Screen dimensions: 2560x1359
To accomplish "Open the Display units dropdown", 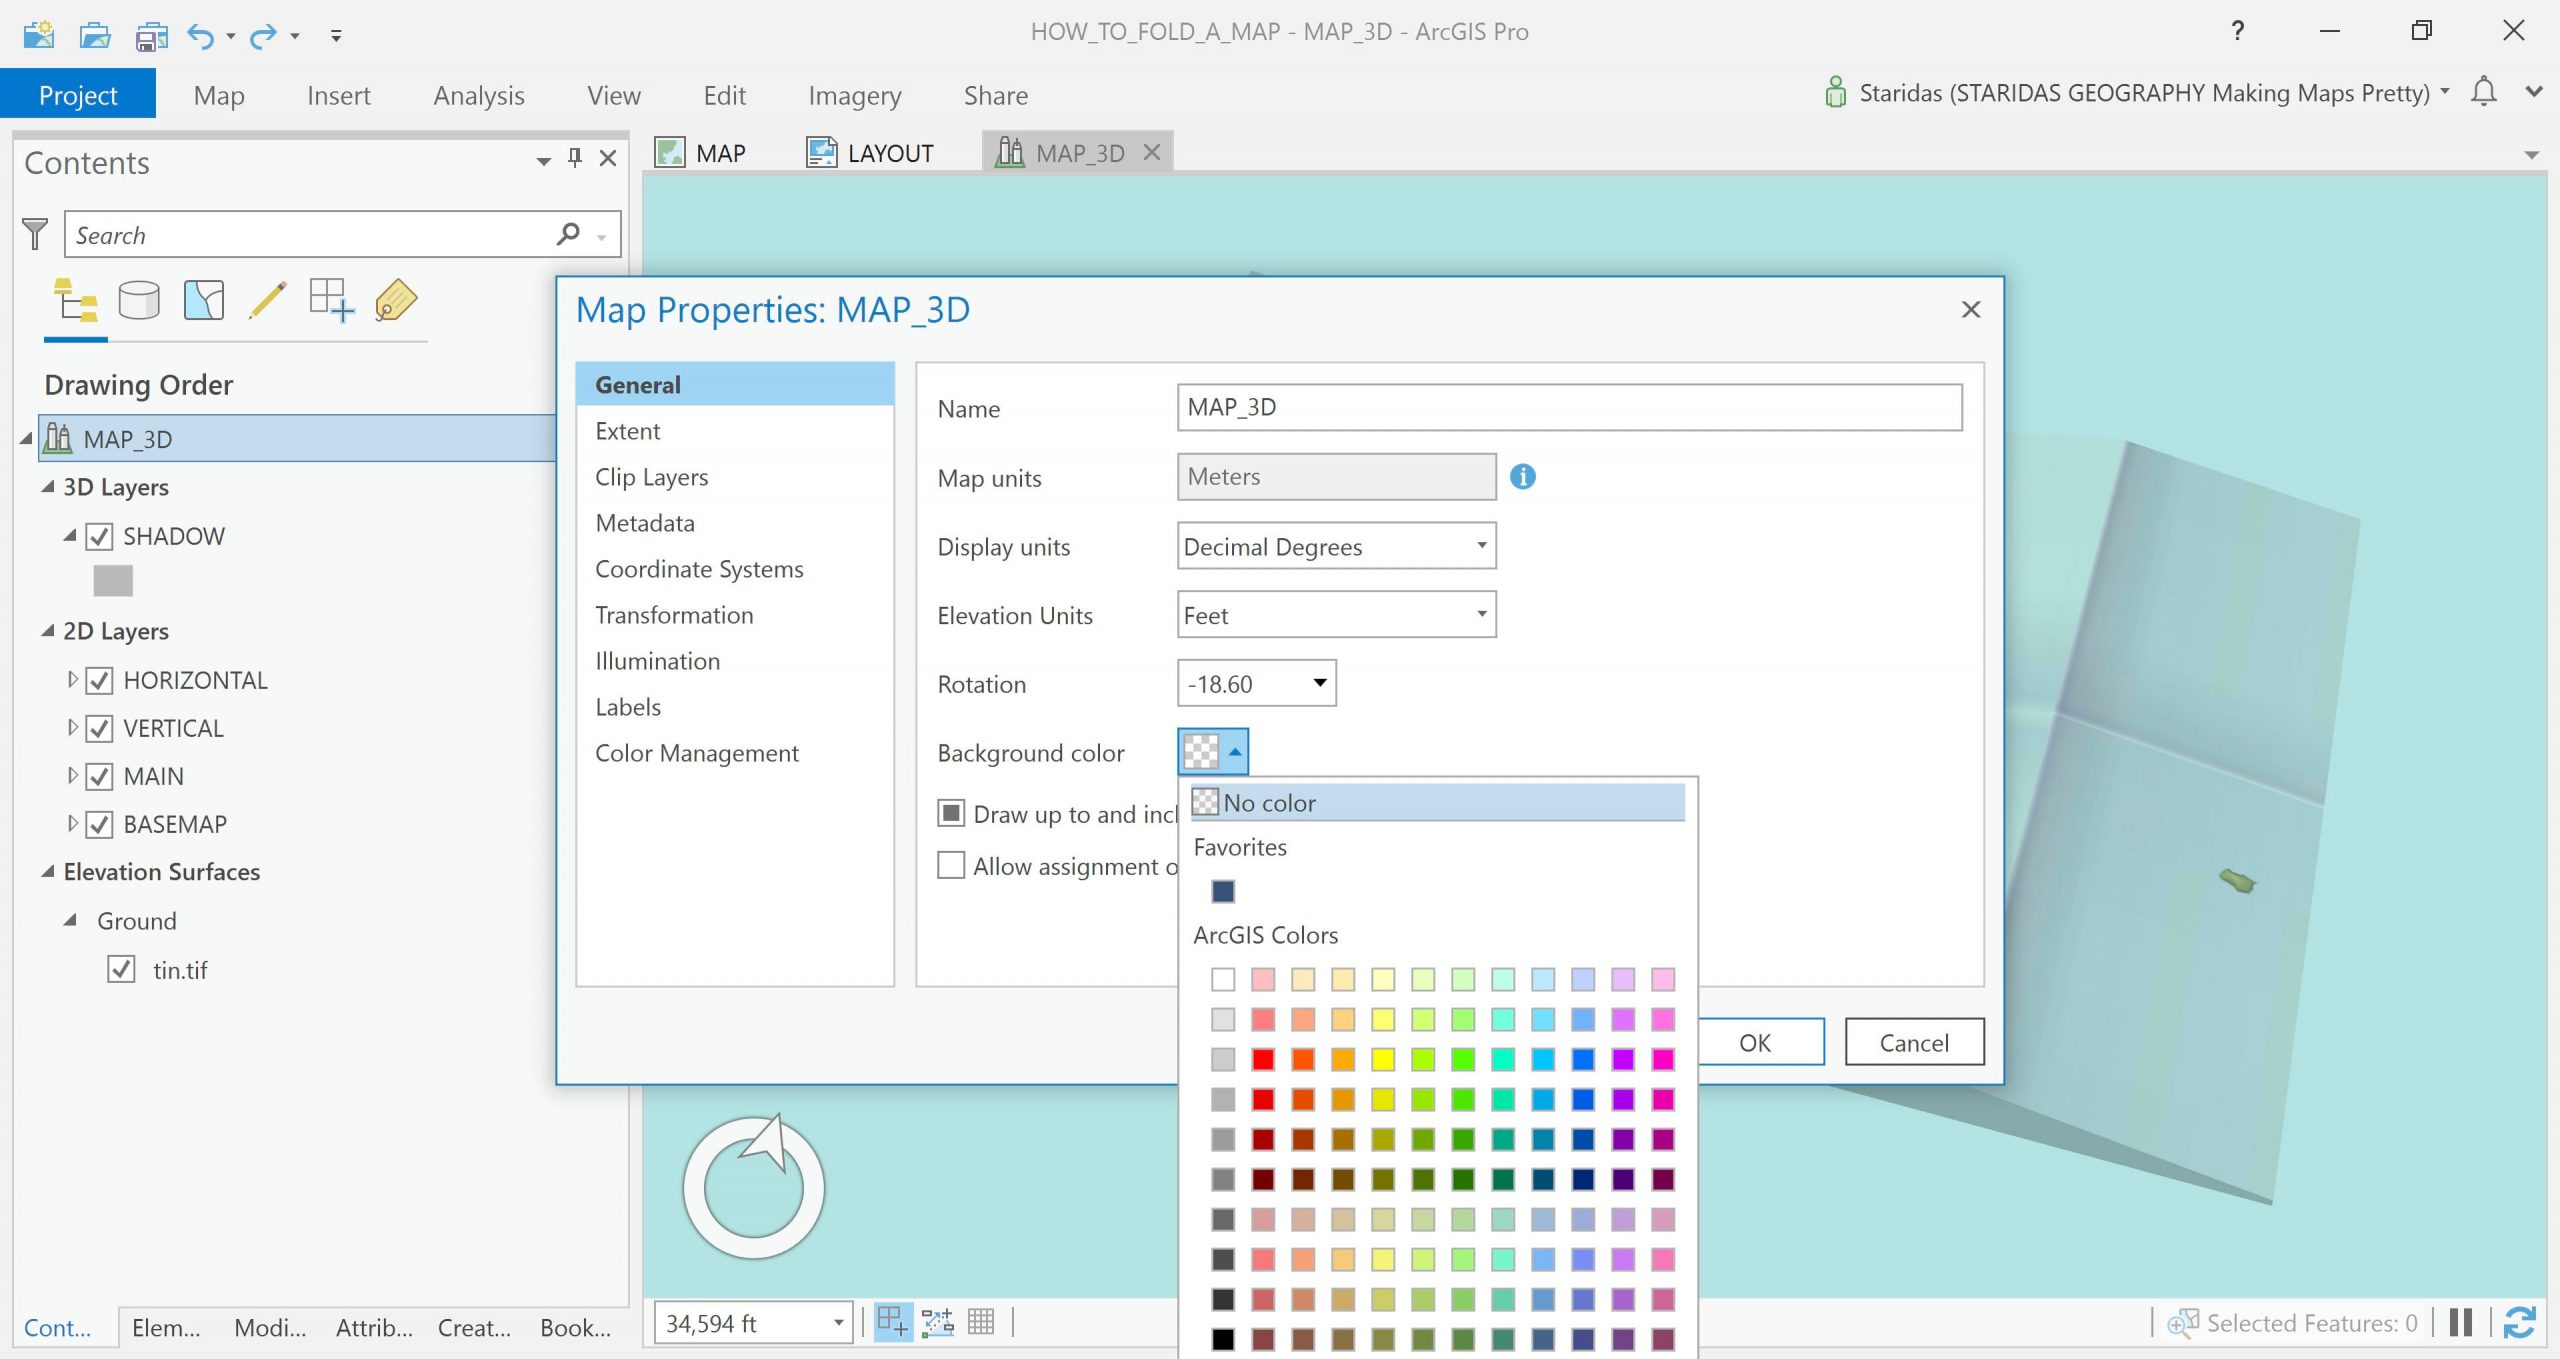I will pyautogui.click(x=1336, y=546).
